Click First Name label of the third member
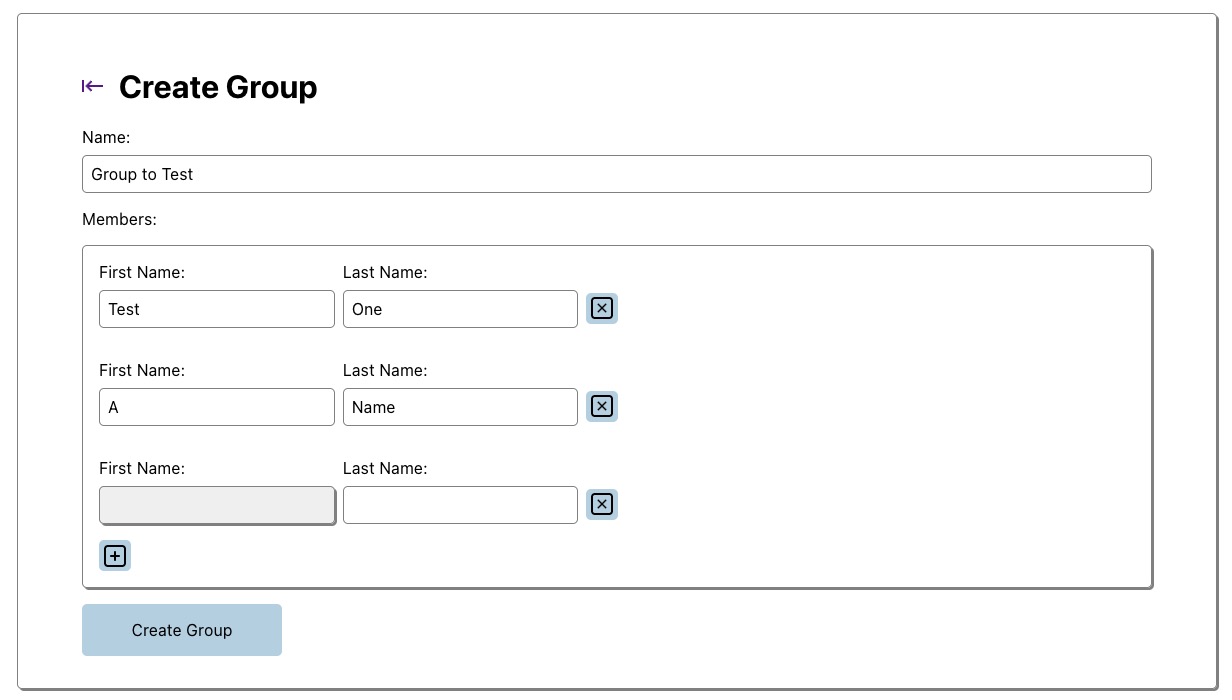1232x700 pixels. click(142, 468)
